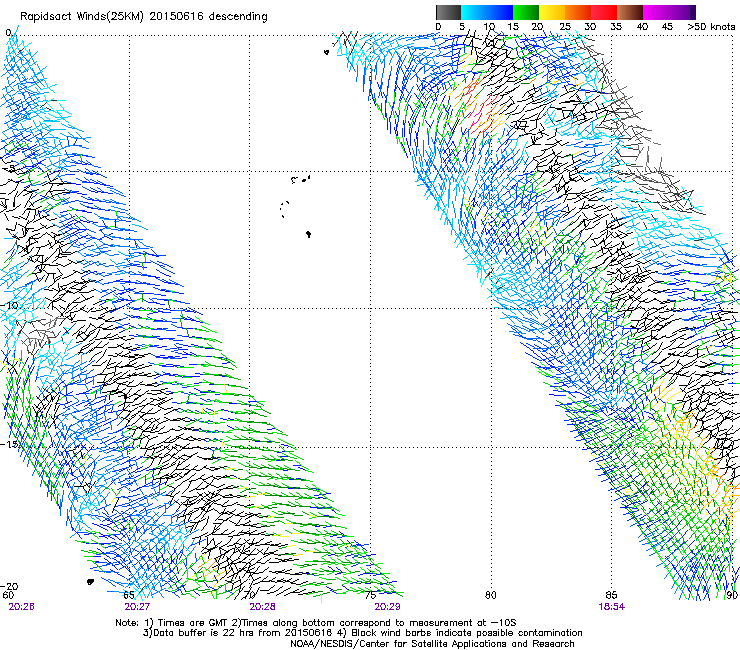740x650 pixels.
Task: Click the "NOAA/NESDIS/Center for Satellite Applications" credit line
Action: click(432, 644)
